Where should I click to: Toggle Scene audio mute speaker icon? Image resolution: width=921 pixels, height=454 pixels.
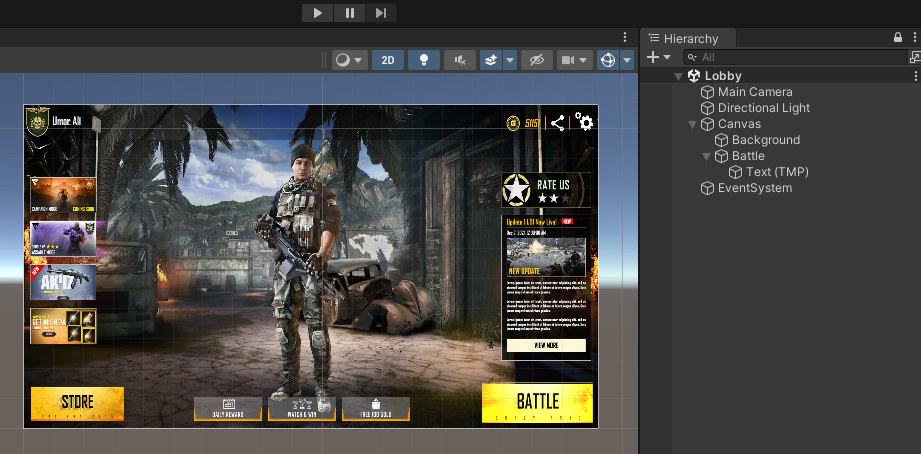click(x=460, y=60)
